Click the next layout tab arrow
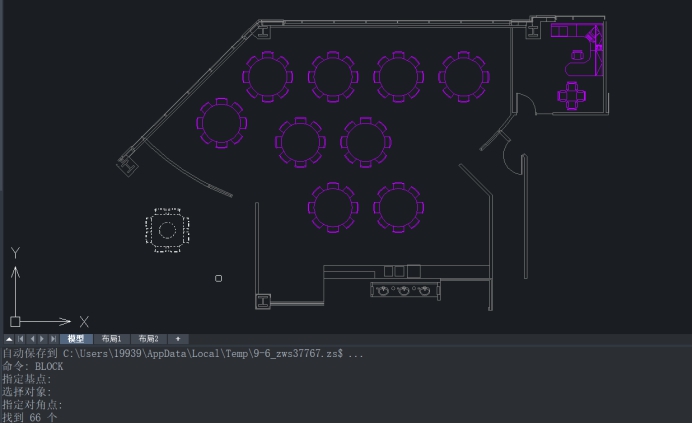 coord(42,339)
